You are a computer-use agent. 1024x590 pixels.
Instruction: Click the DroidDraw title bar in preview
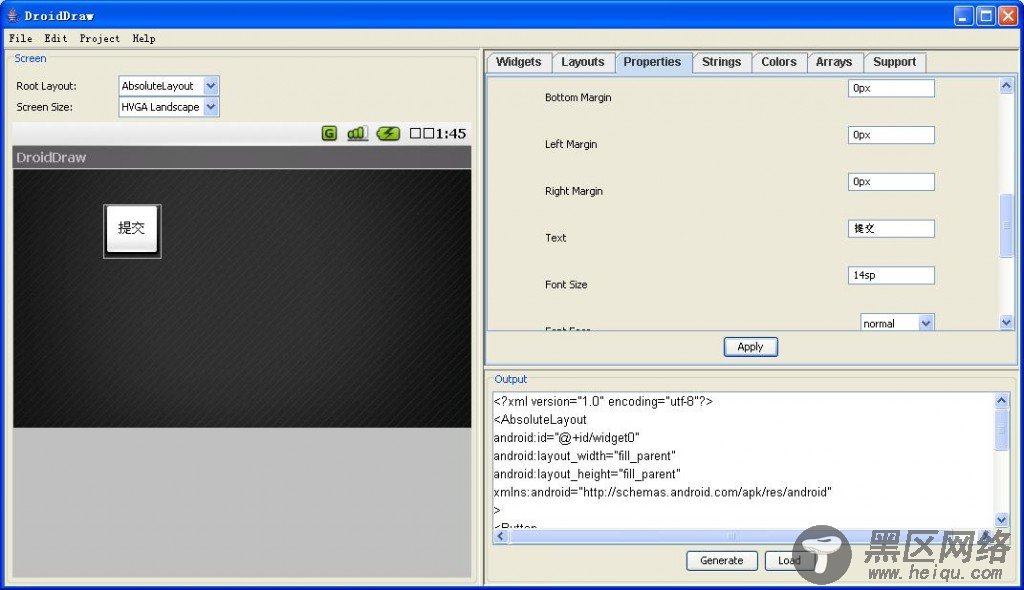point(242,157)
